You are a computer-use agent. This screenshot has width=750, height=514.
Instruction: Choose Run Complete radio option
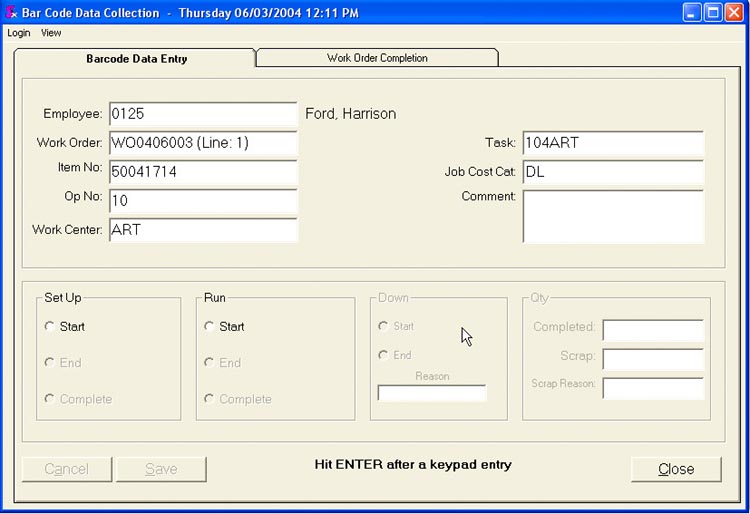pos(209,399)
